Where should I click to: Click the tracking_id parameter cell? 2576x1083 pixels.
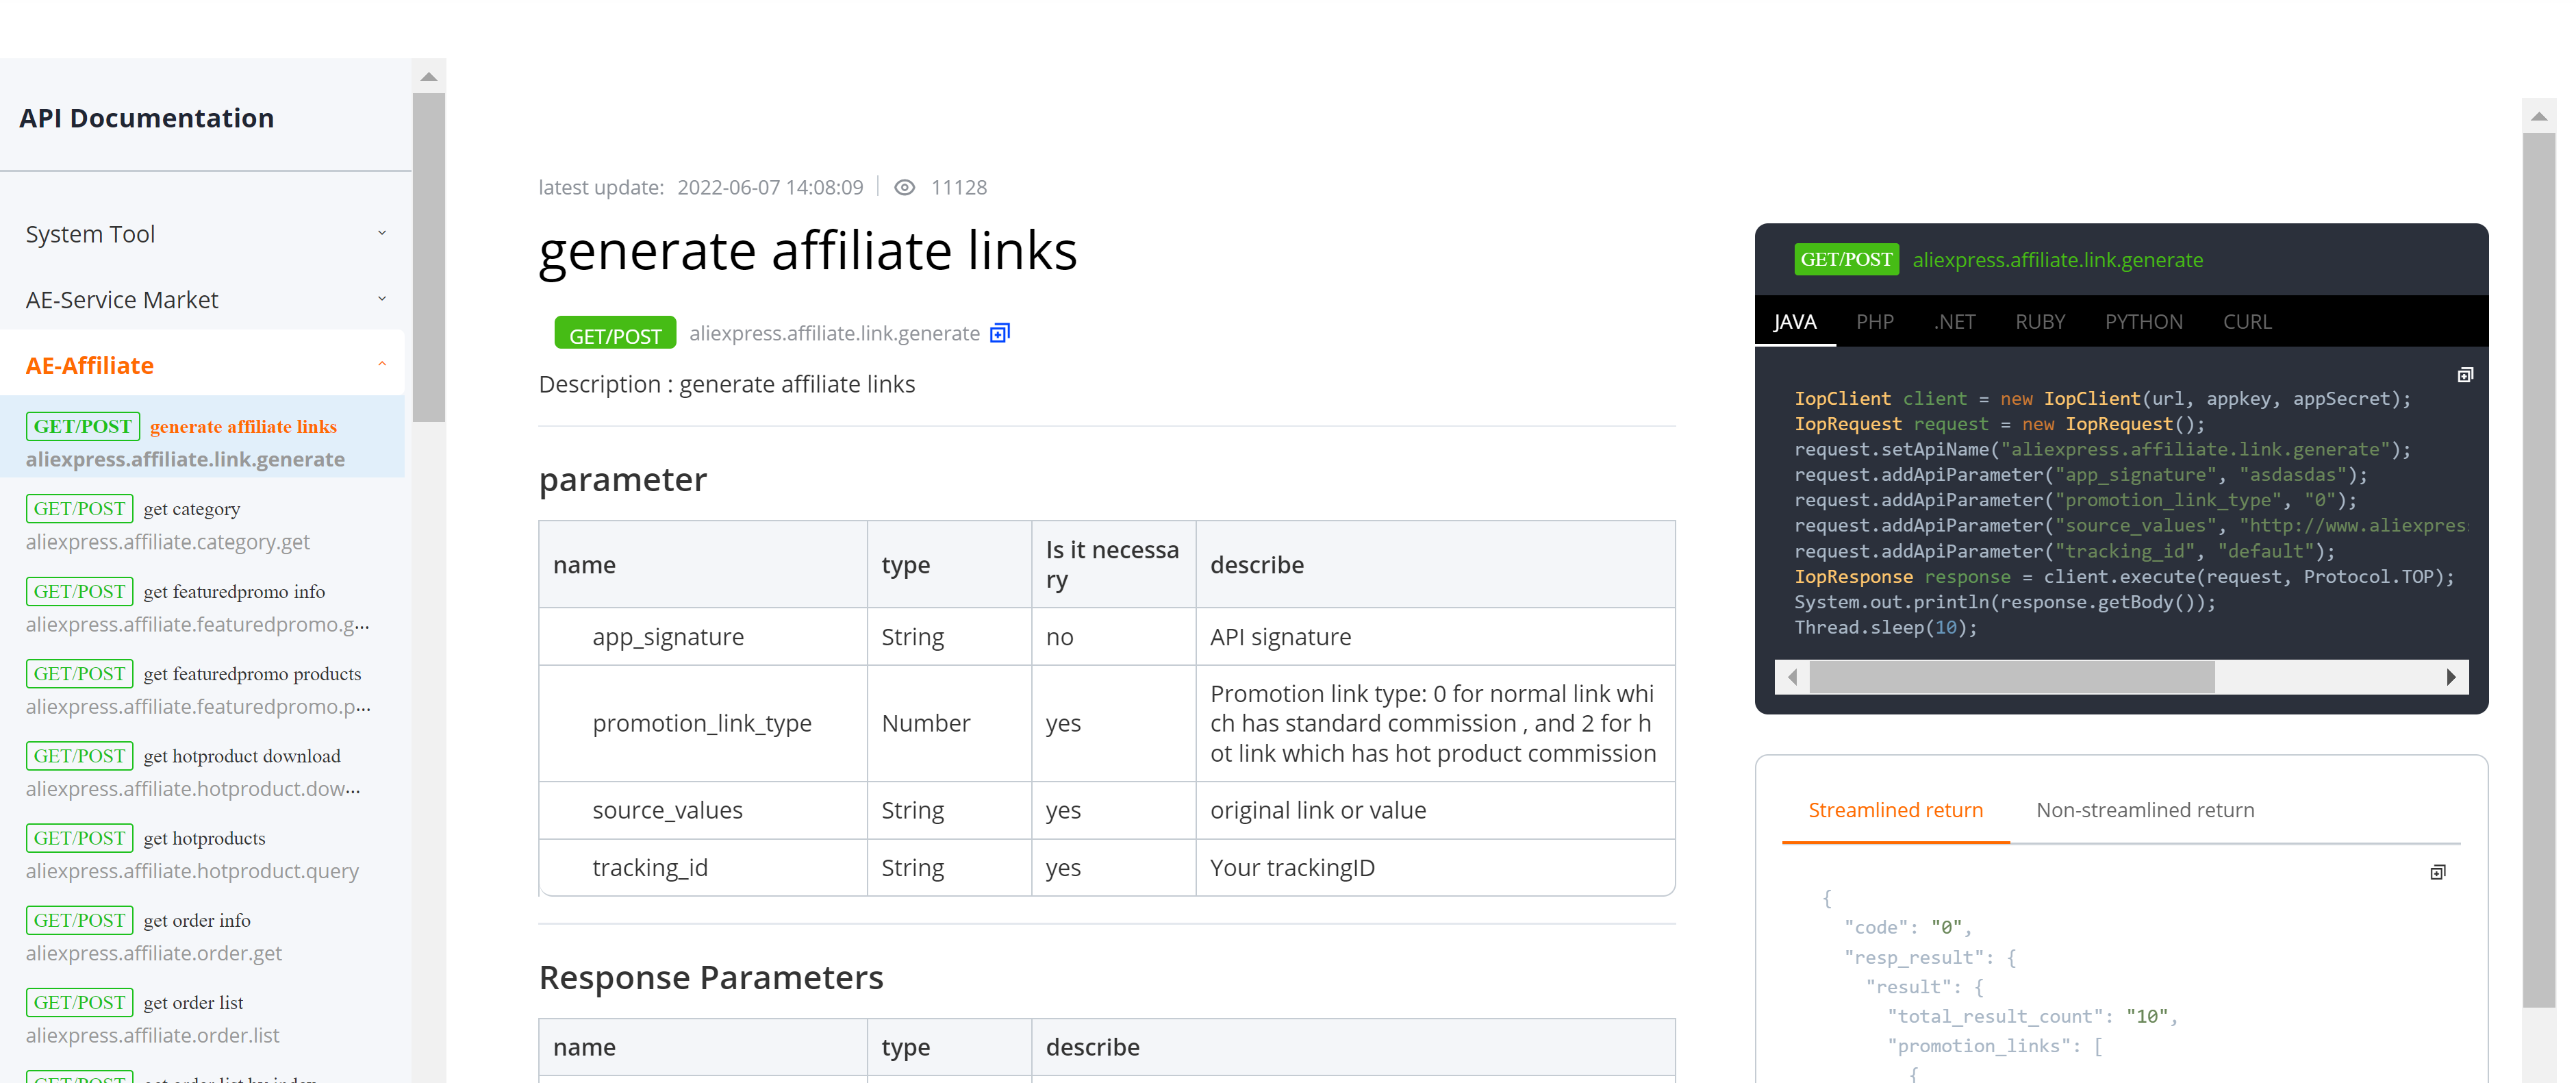(703, 867)
